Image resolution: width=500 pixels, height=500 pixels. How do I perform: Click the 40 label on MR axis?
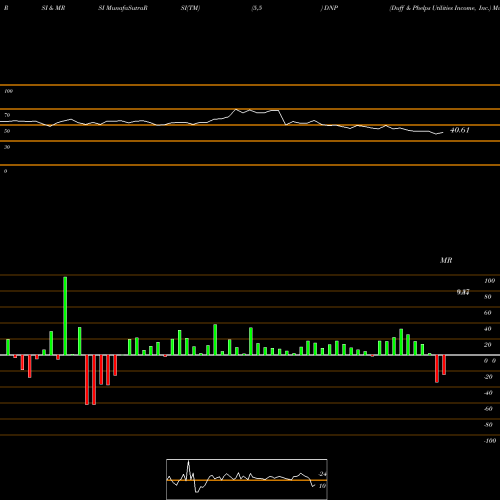488,329
